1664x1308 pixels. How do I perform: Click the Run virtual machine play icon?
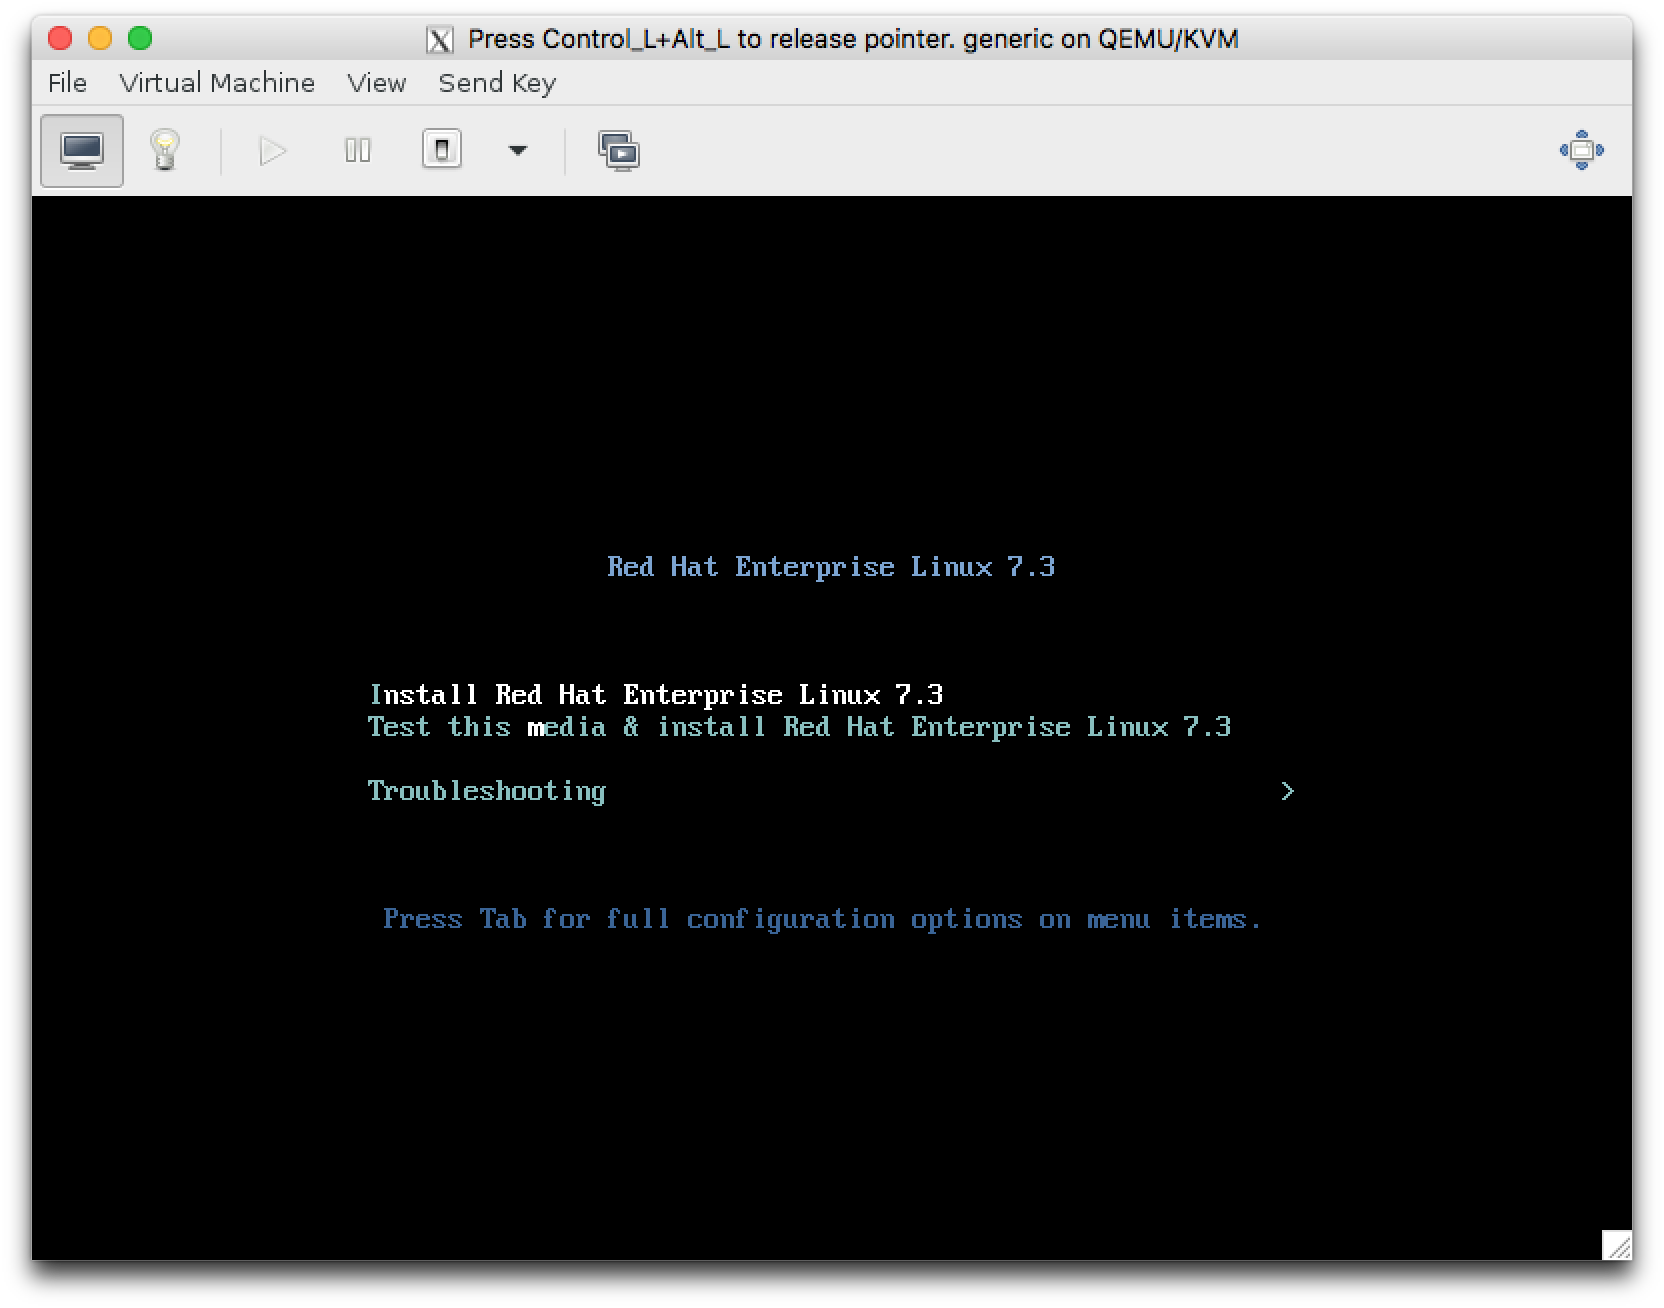tap(272, 151)
